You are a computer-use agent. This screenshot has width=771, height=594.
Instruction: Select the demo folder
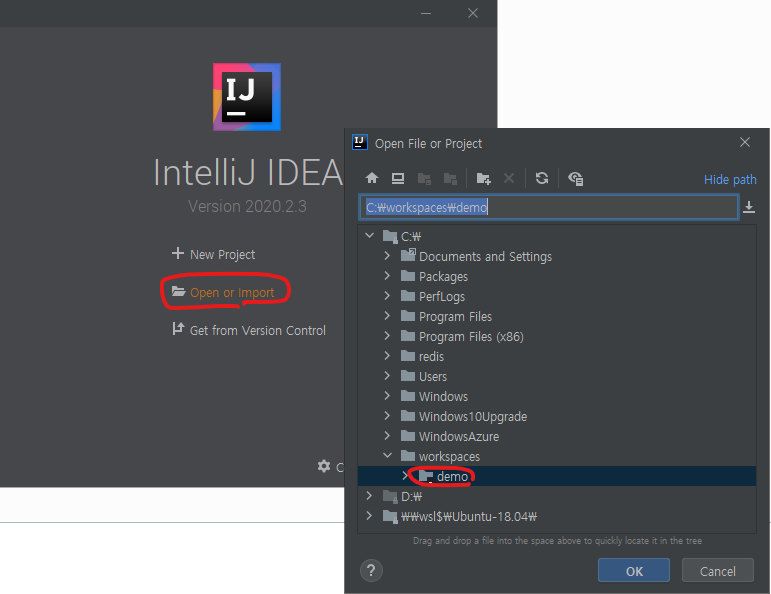[x=452, y=477]
